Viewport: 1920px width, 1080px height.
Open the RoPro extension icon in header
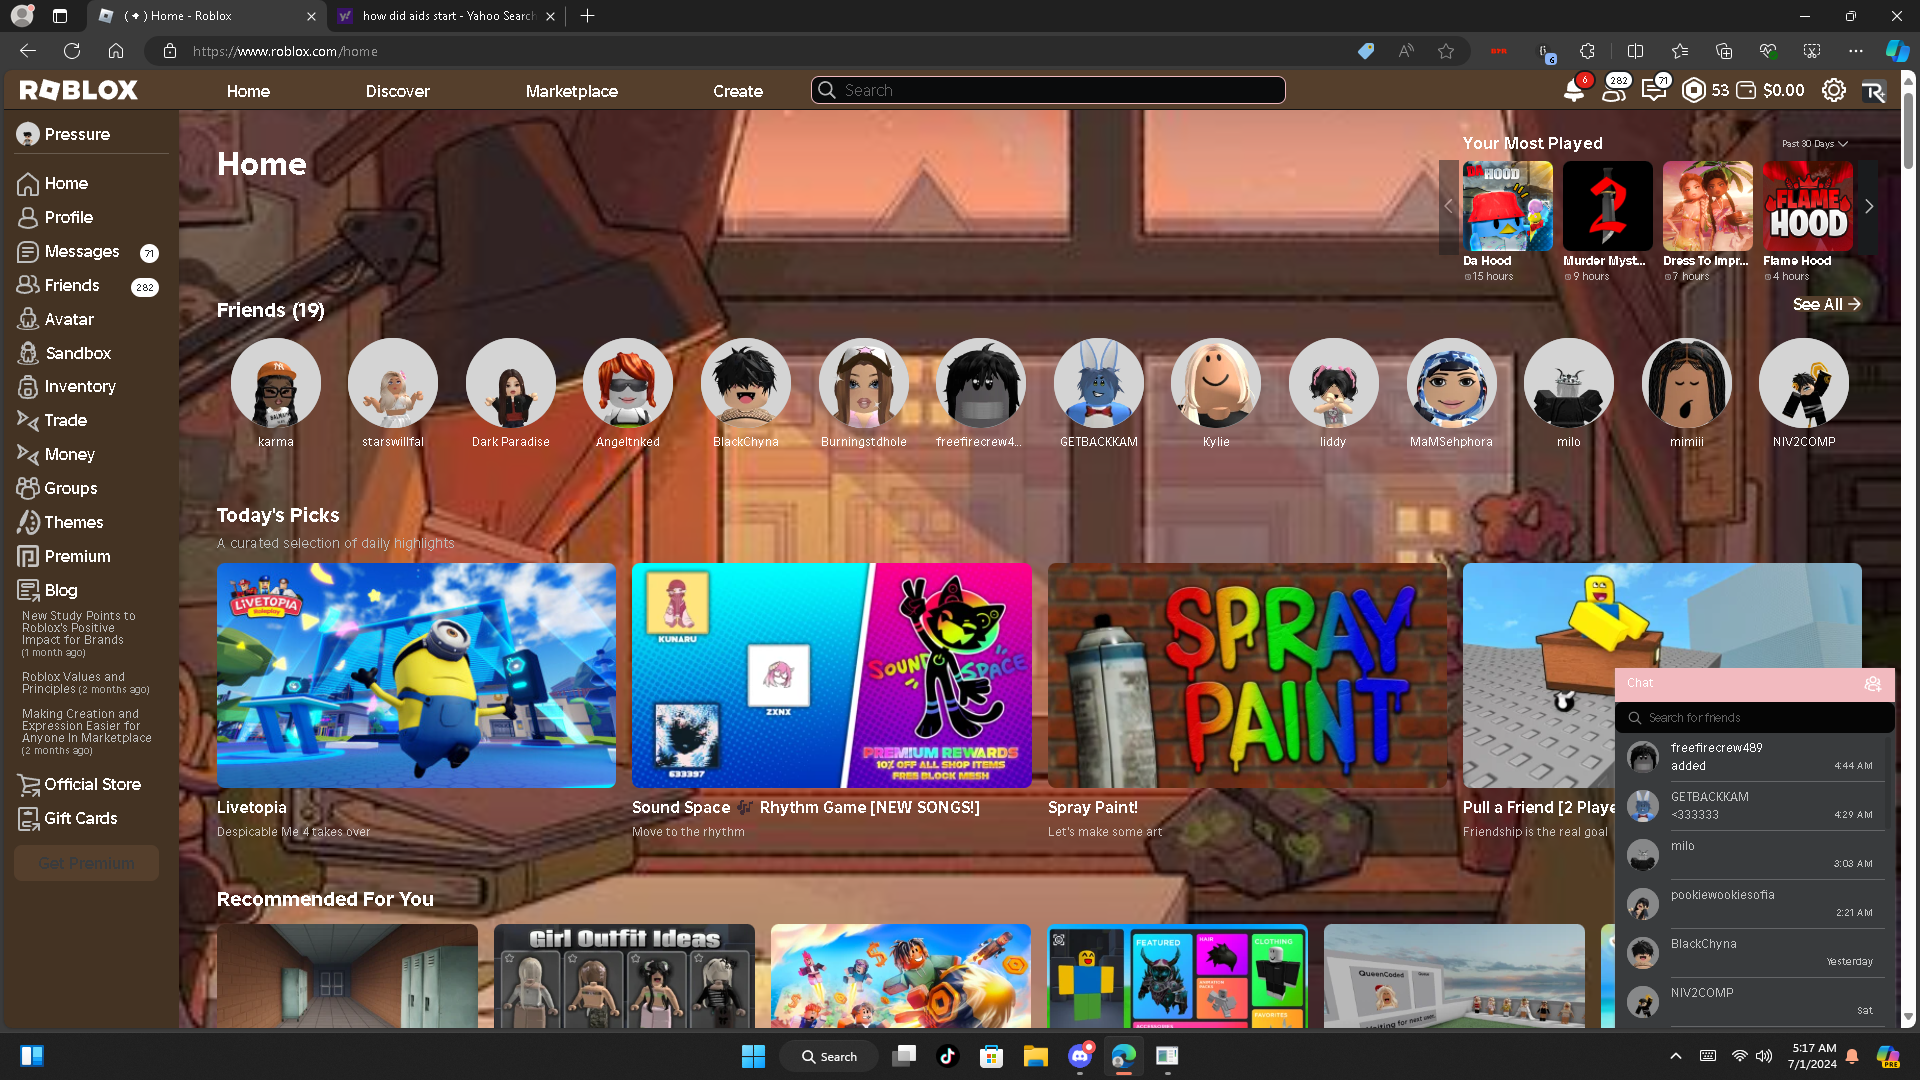1873,91
